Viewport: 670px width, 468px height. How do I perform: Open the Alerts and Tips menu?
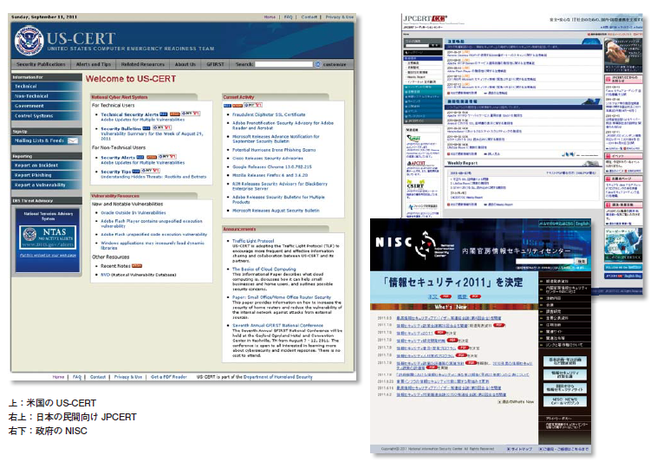coord(97,62)
